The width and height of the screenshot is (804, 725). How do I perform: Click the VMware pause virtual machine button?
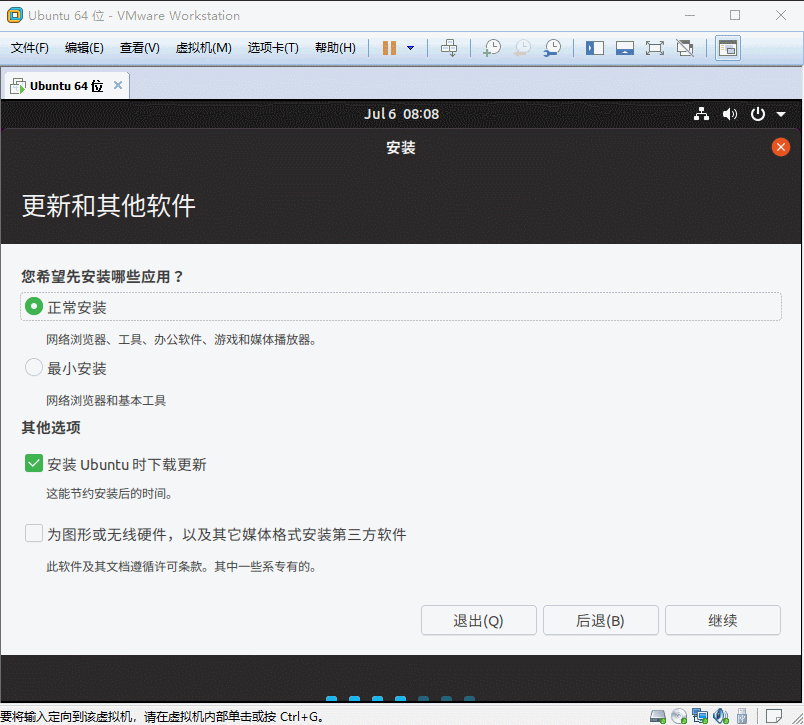coord(389,48)
